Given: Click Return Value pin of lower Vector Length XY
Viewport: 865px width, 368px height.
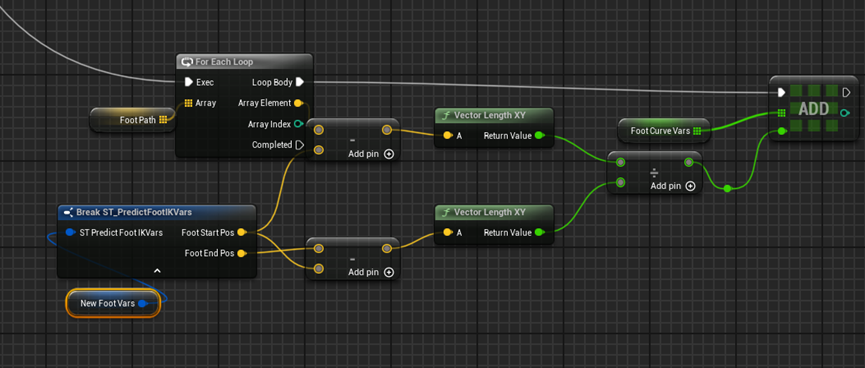Looking at the screenshot, I should [x=539, y=233].
